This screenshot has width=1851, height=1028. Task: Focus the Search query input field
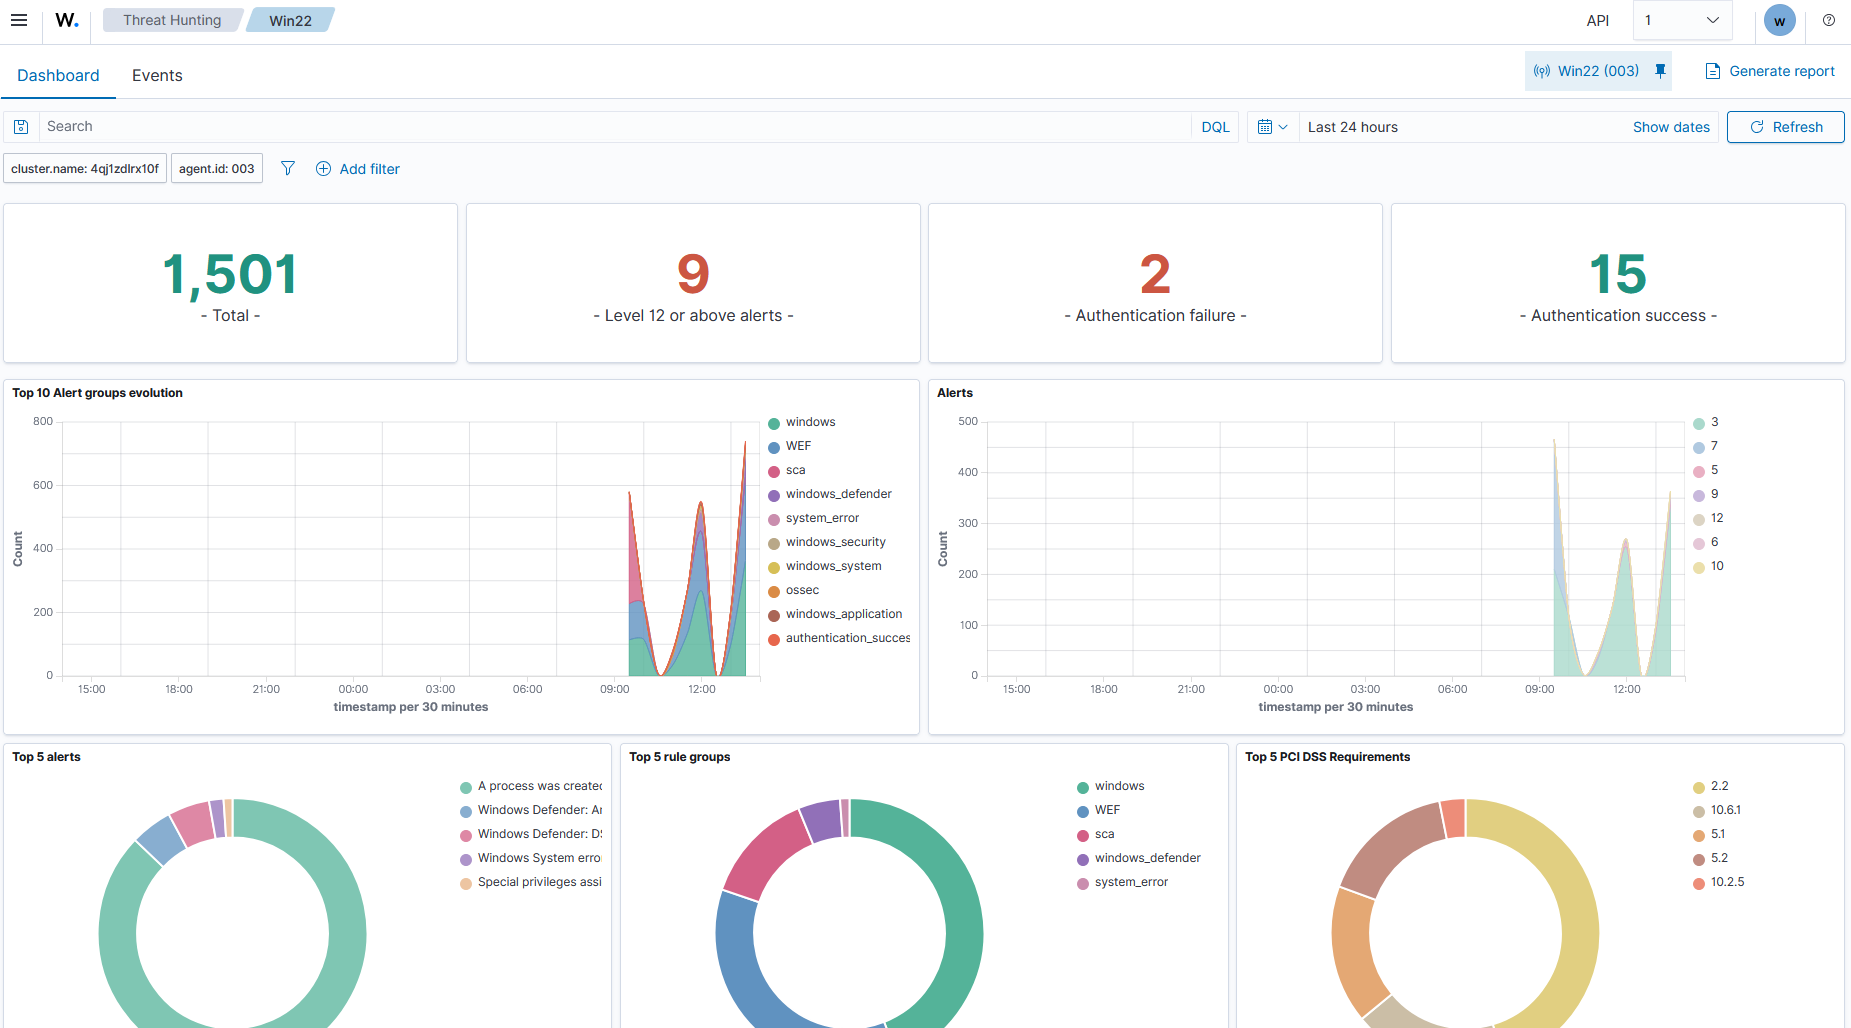614,127
